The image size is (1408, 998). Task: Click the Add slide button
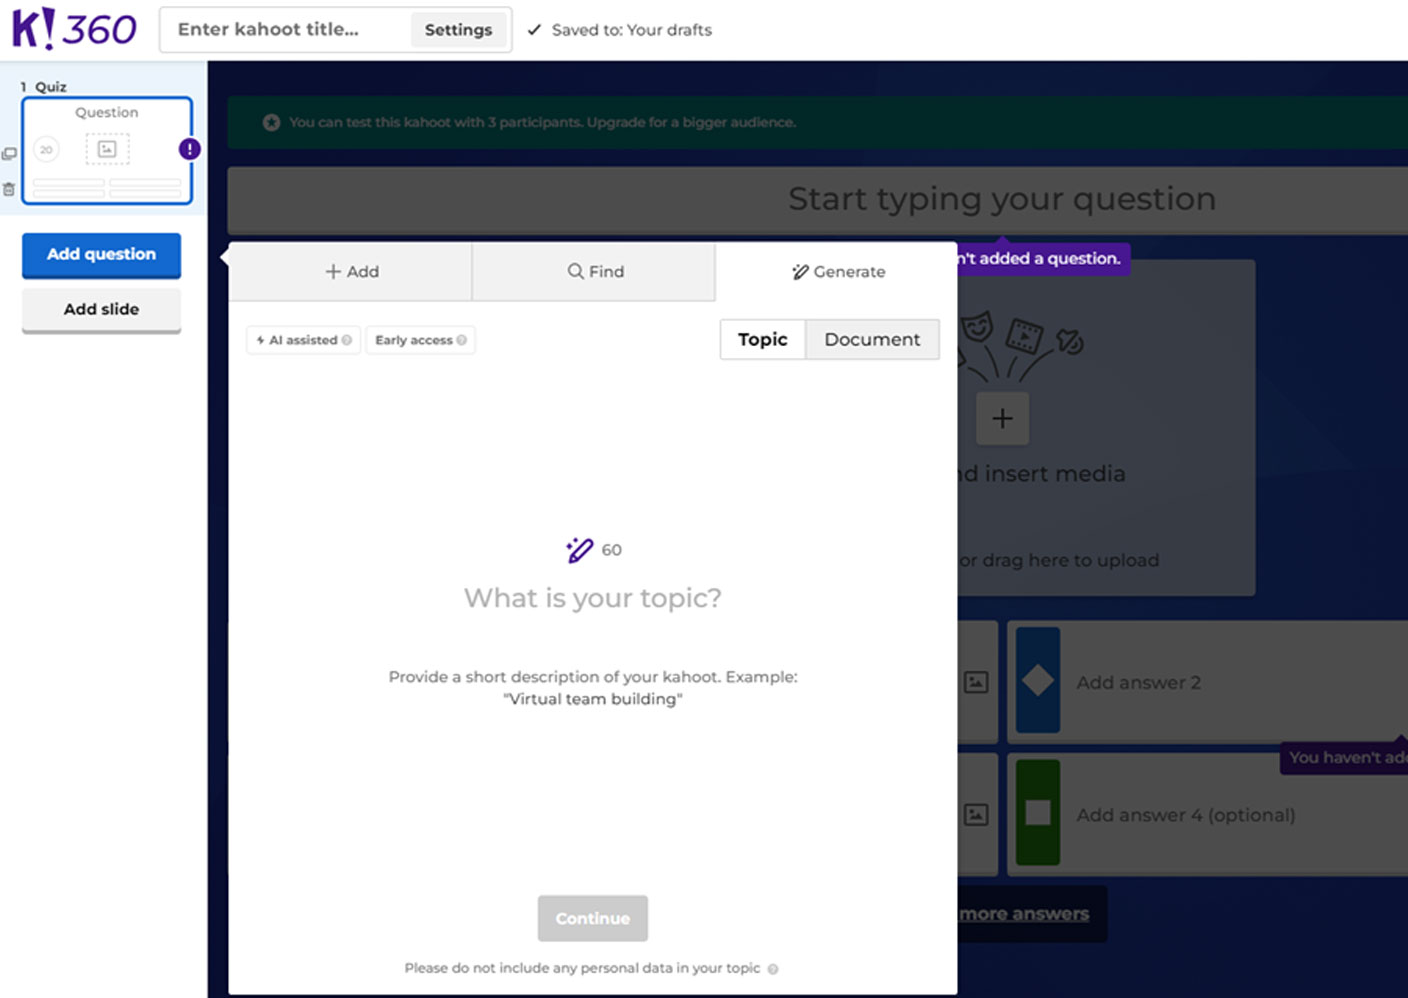click(101, 309)
